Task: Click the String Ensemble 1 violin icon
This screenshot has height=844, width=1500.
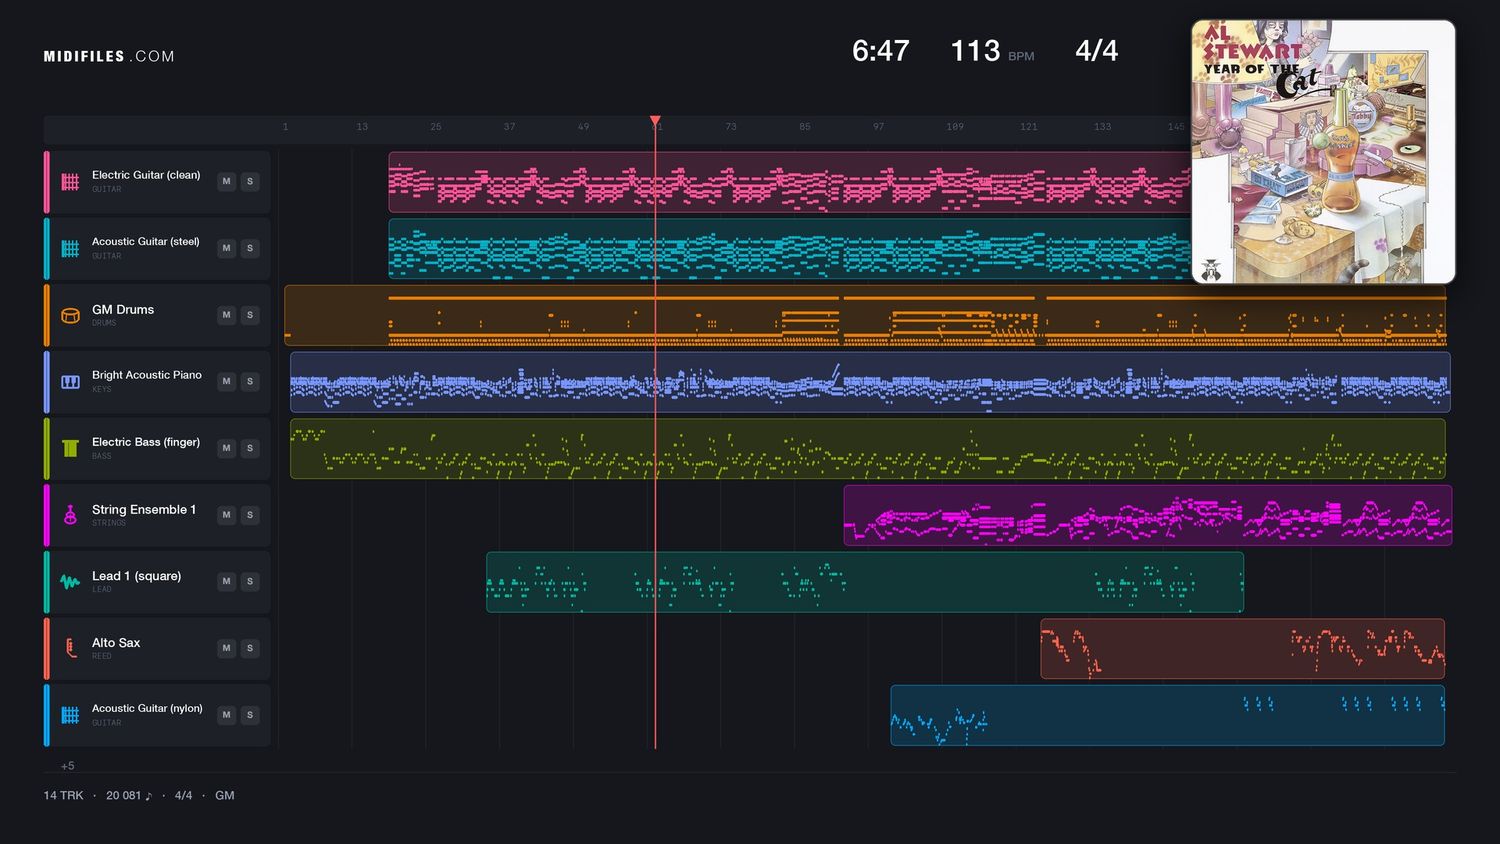Action: [70, 515]
